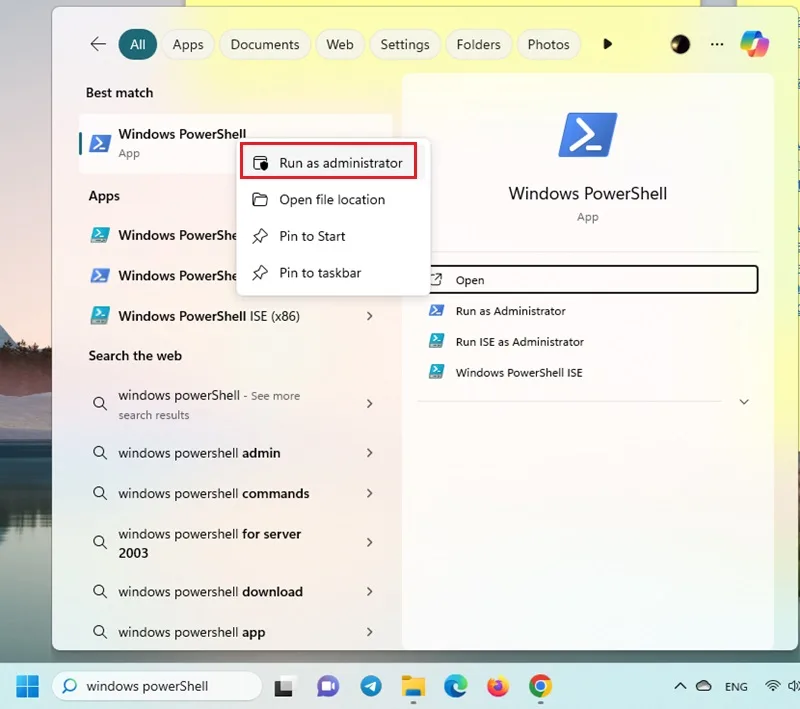Click the Windows Start button
This screenshot has width=800, height=709.
[28, 686]
